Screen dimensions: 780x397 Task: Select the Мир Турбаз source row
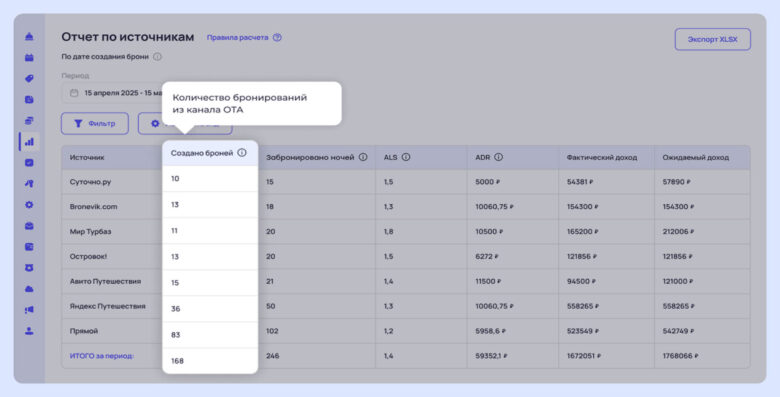point(405,232)
